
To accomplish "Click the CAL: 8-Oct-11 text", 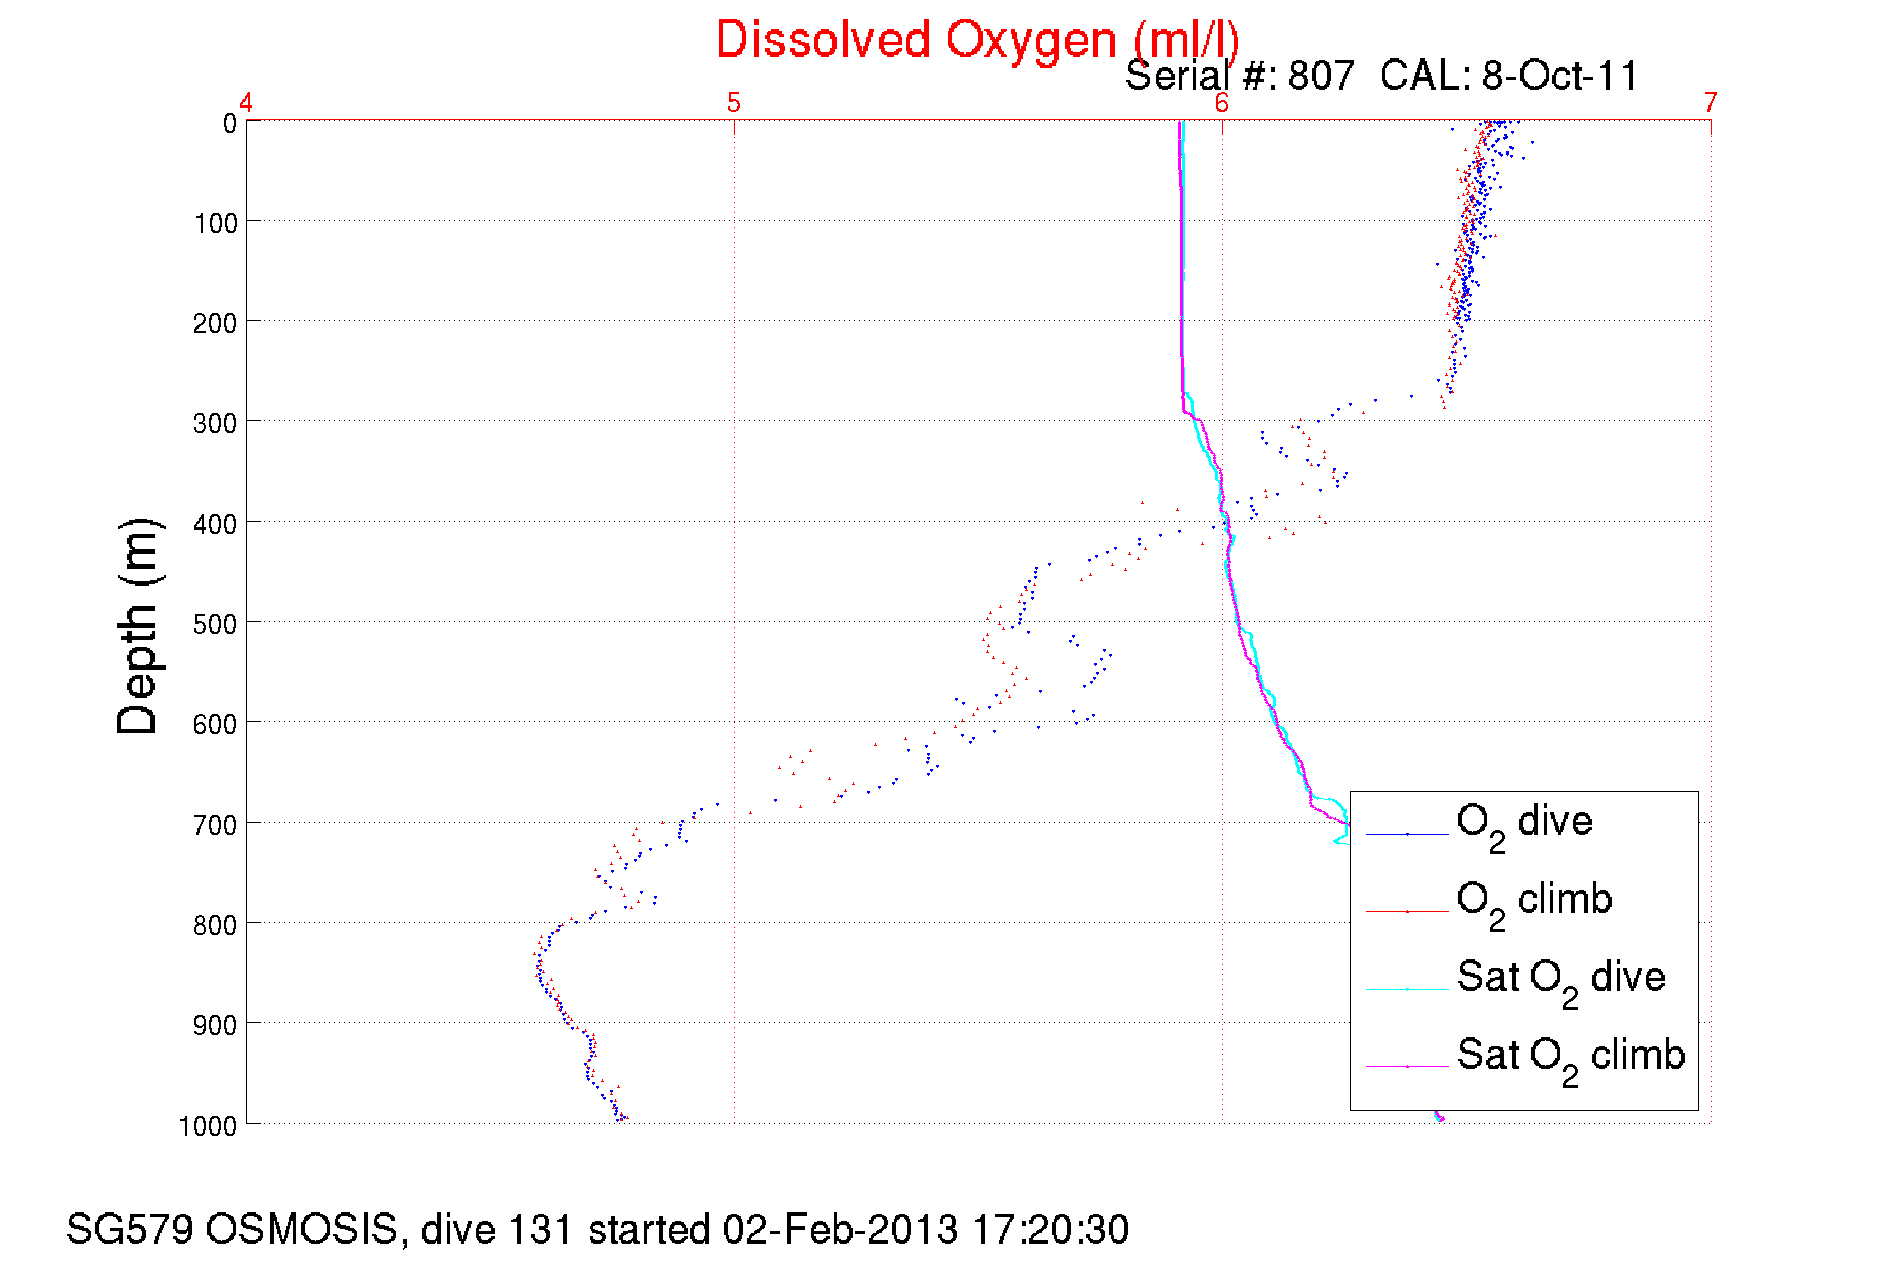I will (x=1509, y=76).
